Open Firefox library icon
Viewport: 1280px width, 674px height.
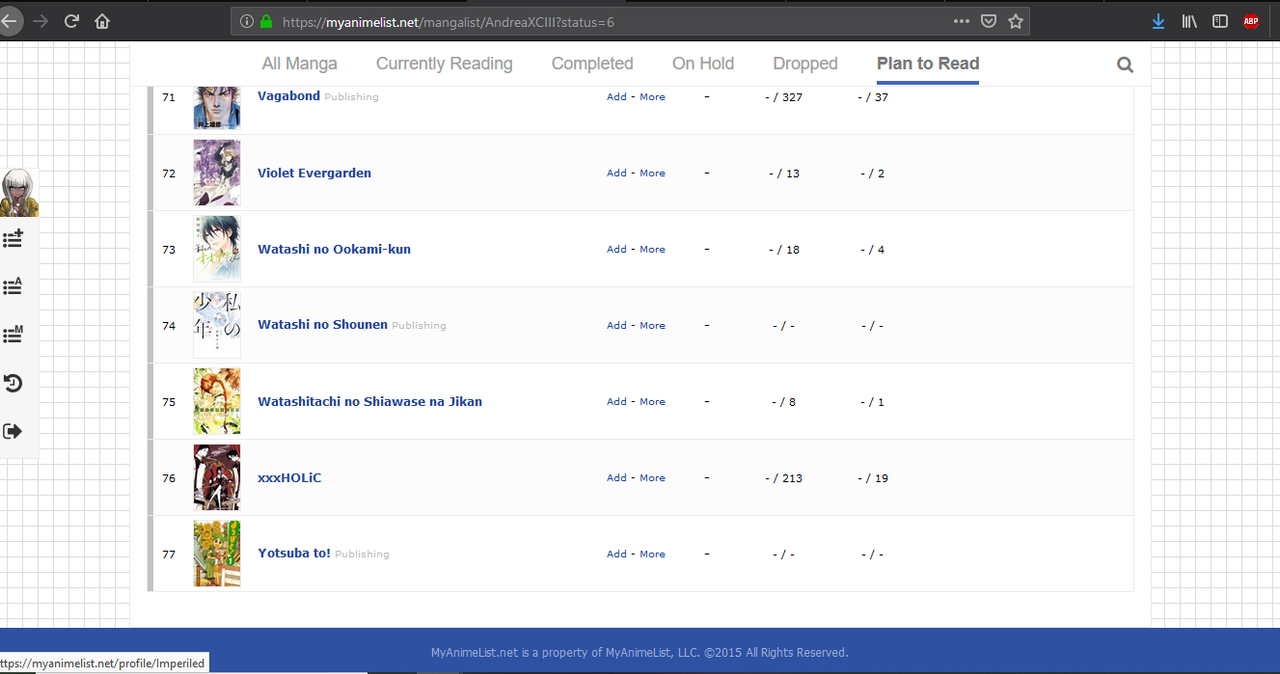coord(1189,21)
